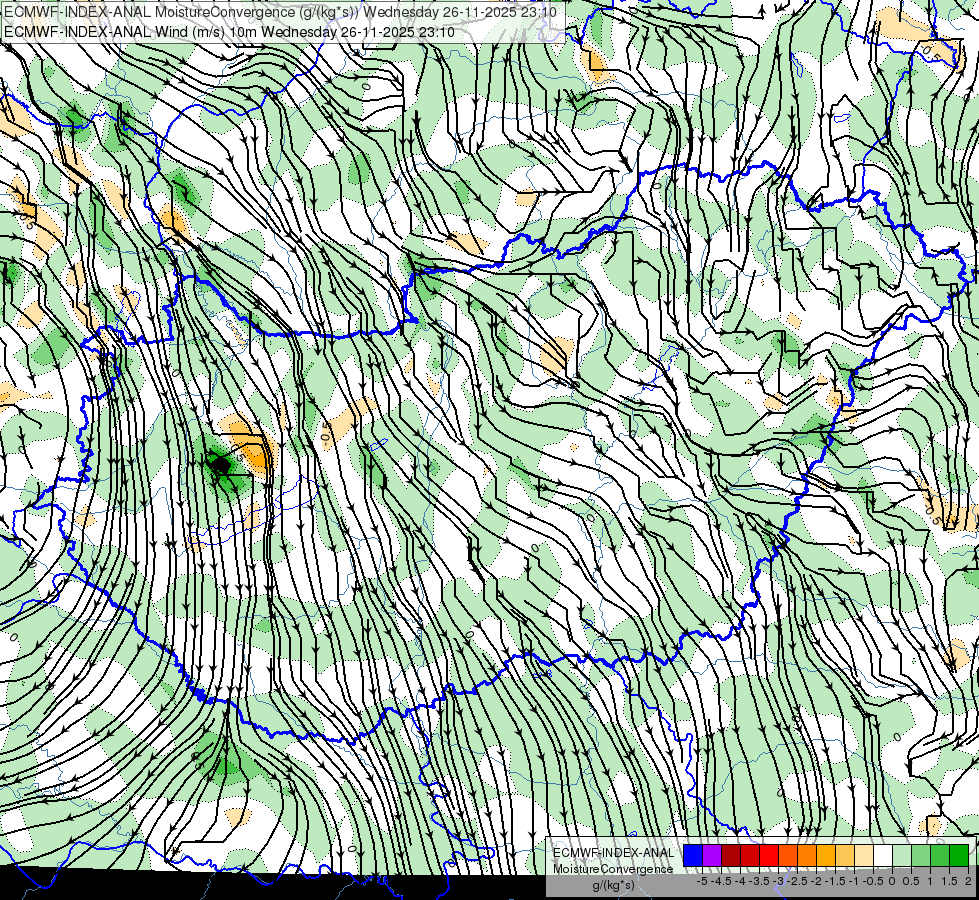Click the -3 legend tick label
Image resolution: width=979 pixels, height=900 pixels.
tap(779, 881)
